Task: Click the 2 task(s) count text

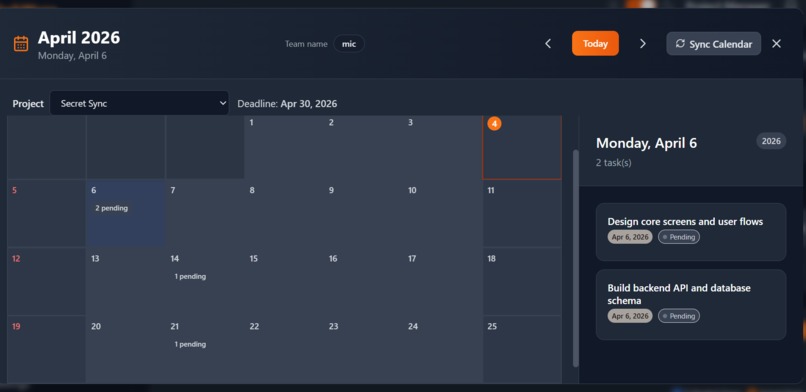Action: 614,163
